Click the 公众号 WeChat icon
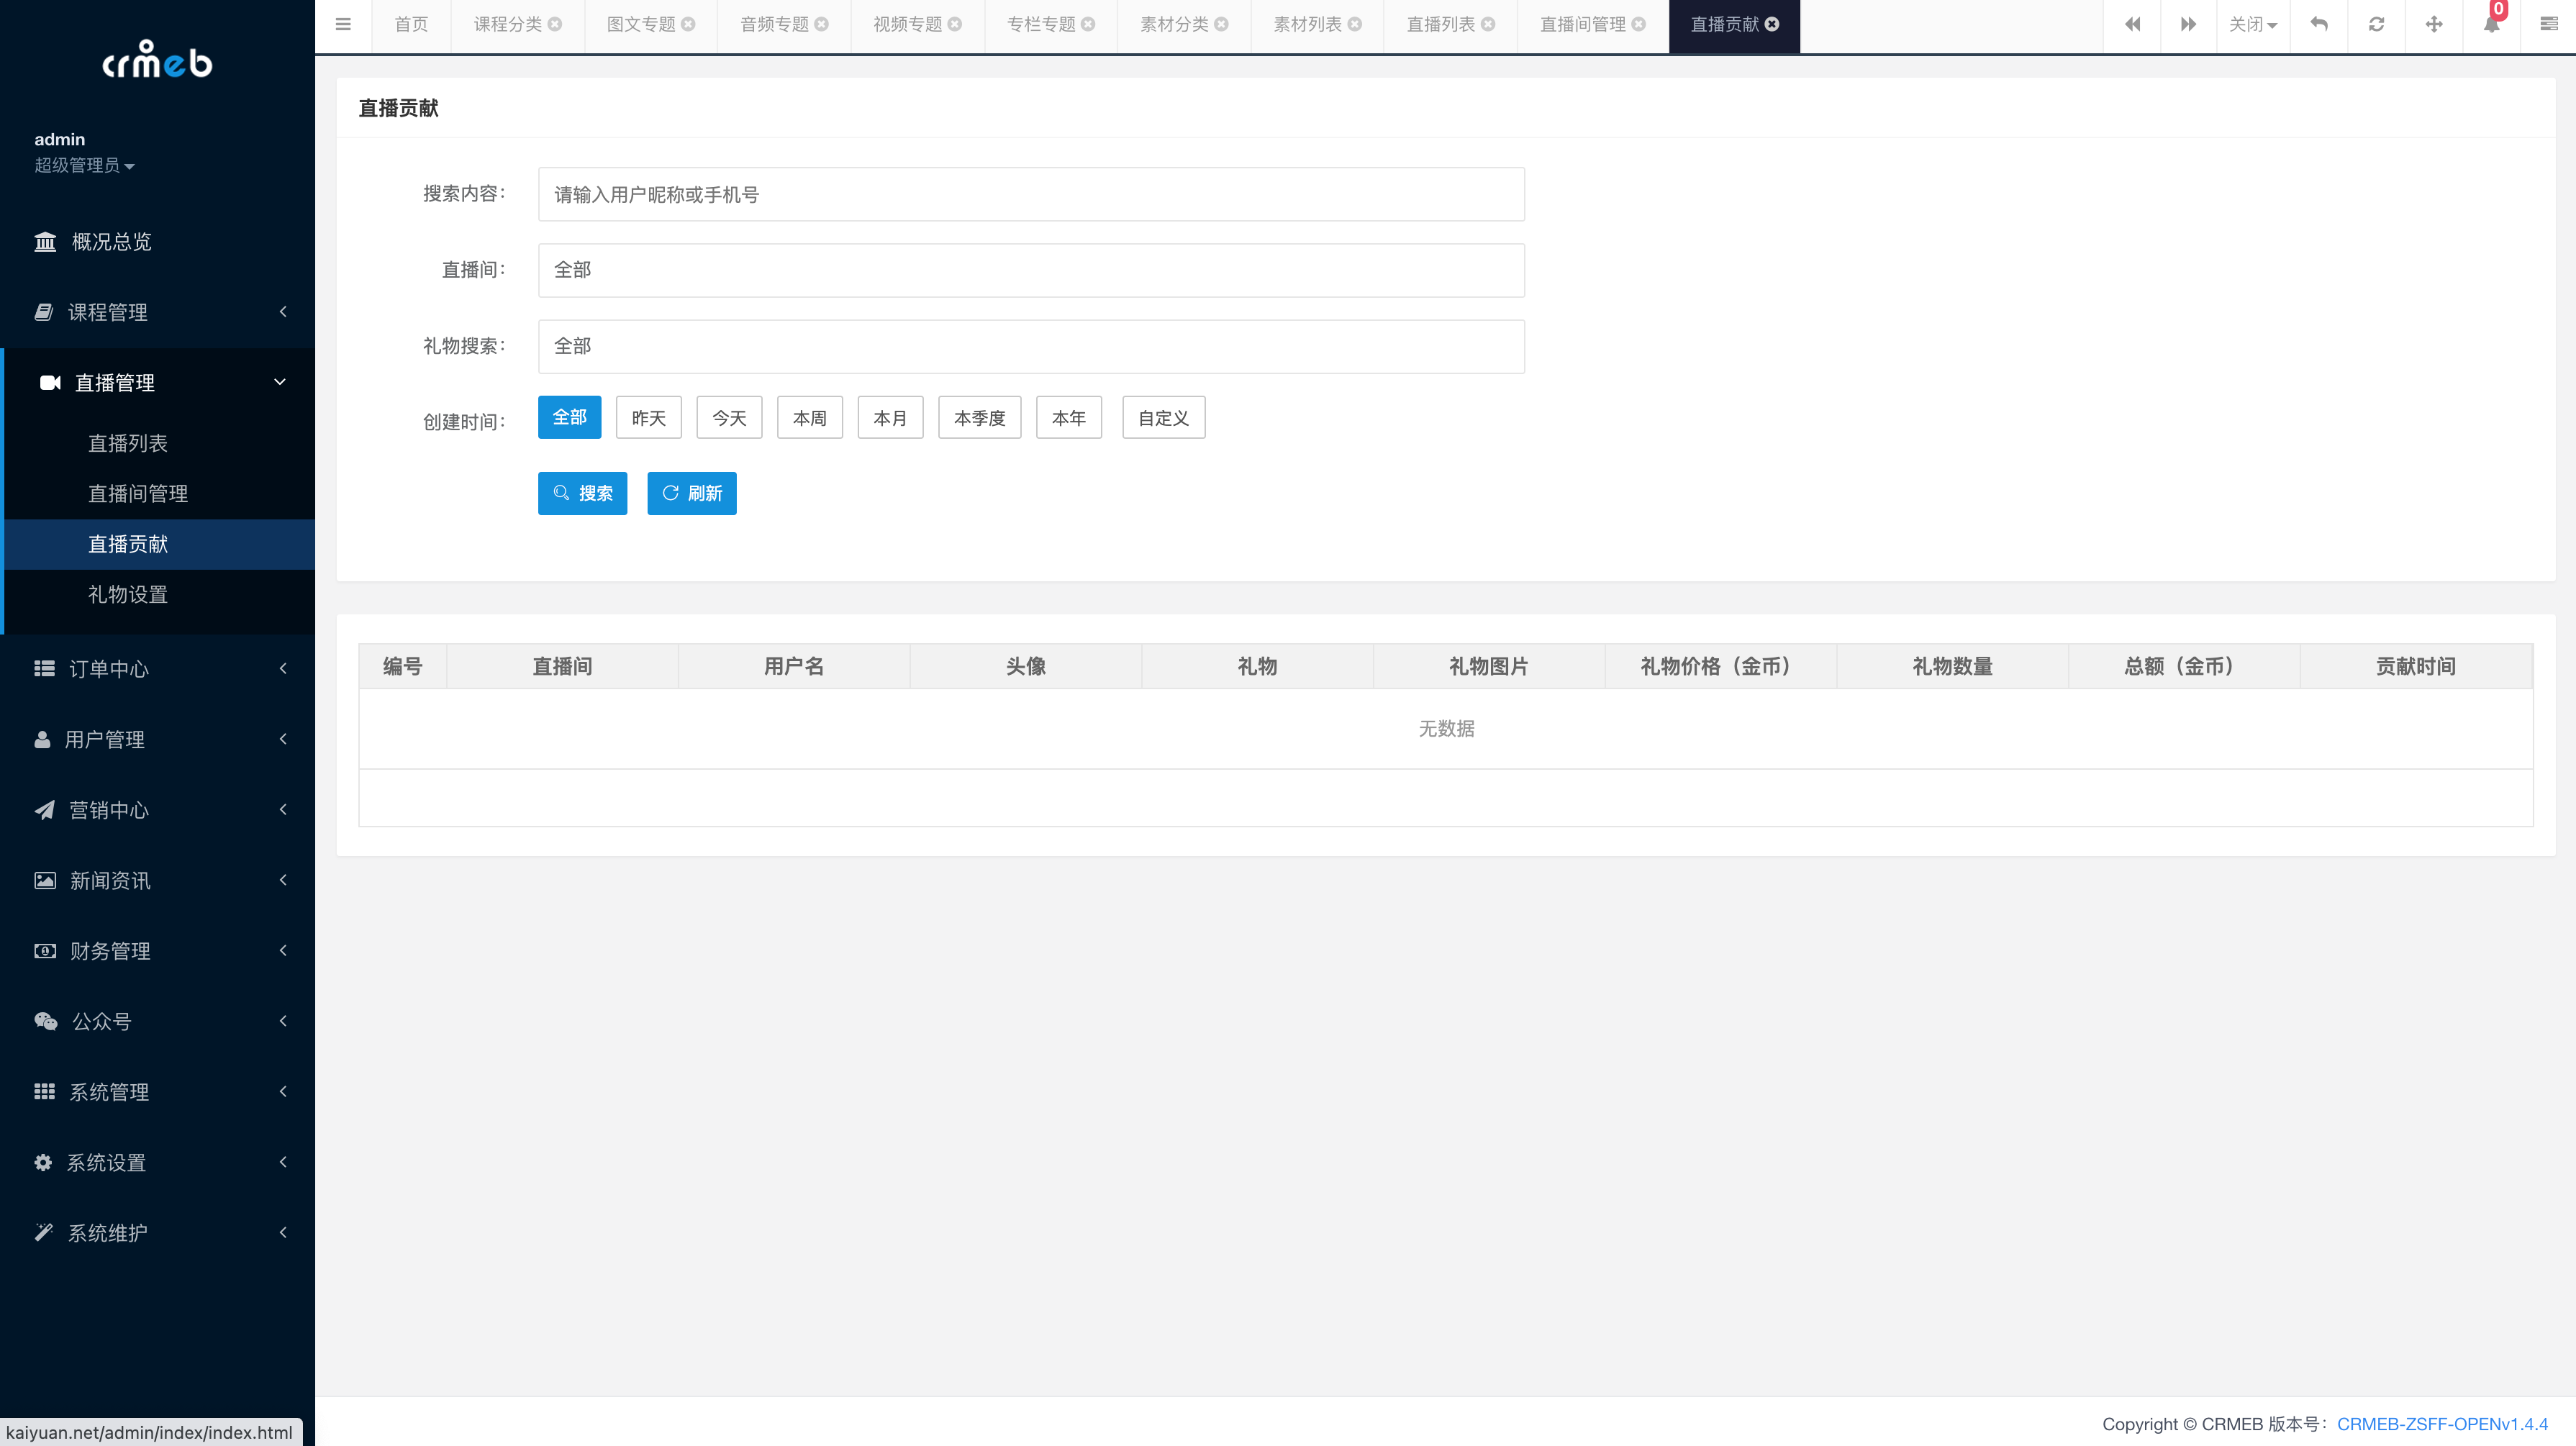This screenshot has height=1446, width=2576. coord(46,1022)
